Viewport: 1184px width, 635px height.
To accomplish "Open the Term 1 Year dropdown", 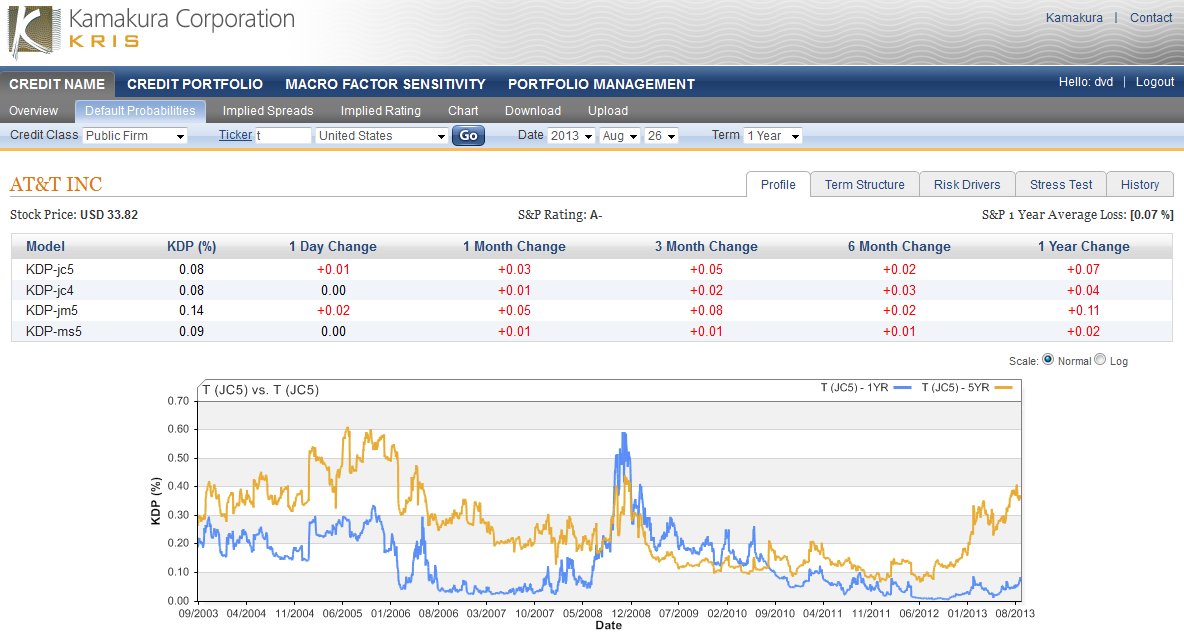I will (x=772, y=136).
